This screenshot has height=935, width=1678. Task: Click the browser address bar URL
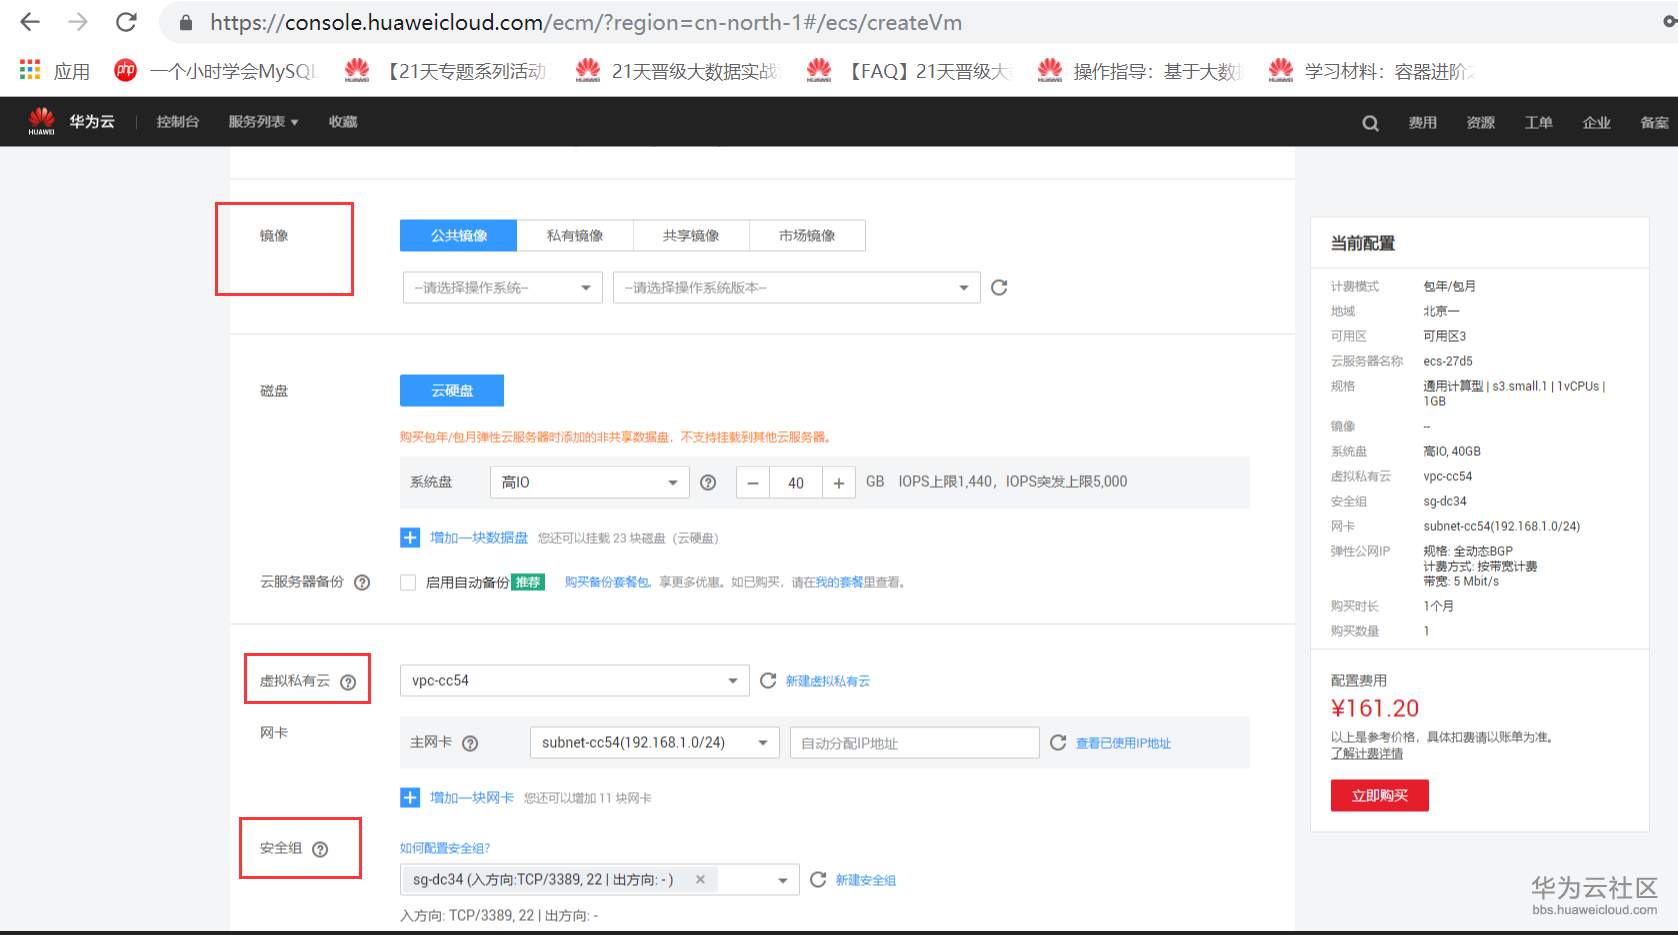click(586, 22)
